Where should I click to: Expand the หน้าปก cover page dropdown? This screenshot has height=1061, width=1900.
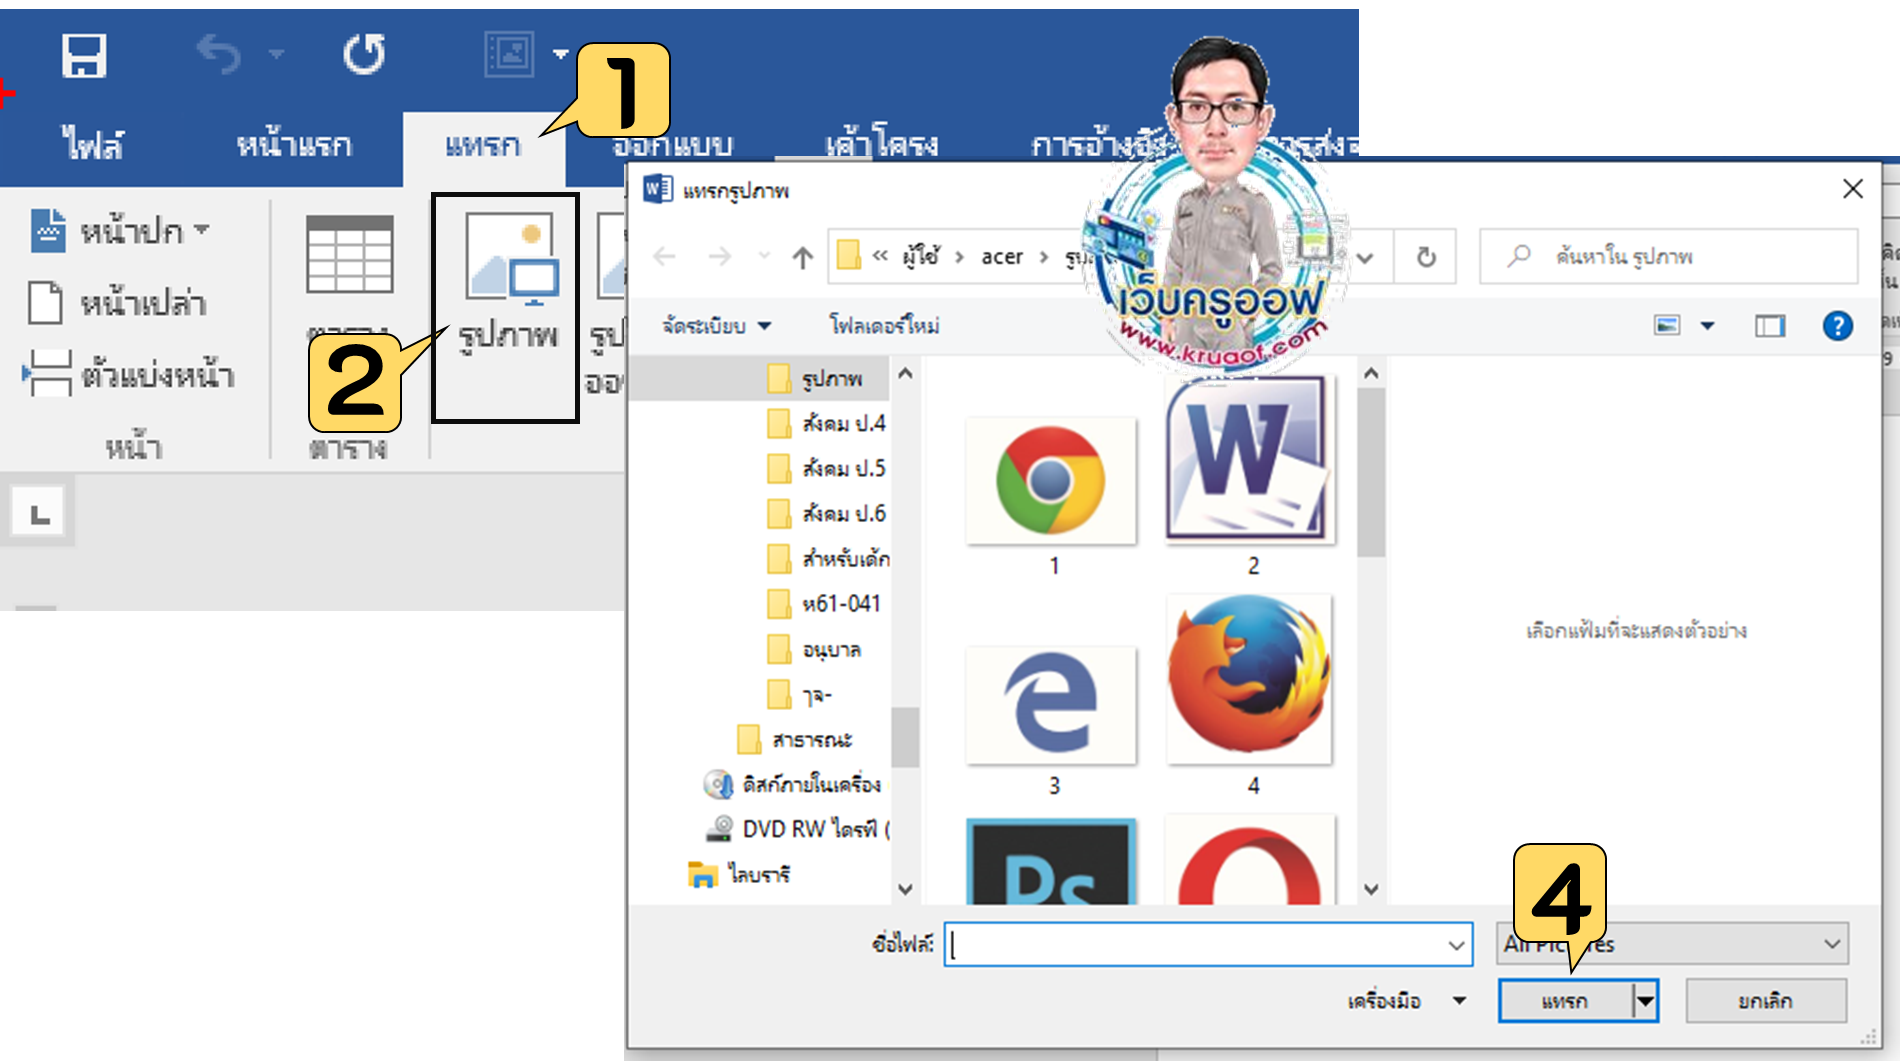[202, 230]
